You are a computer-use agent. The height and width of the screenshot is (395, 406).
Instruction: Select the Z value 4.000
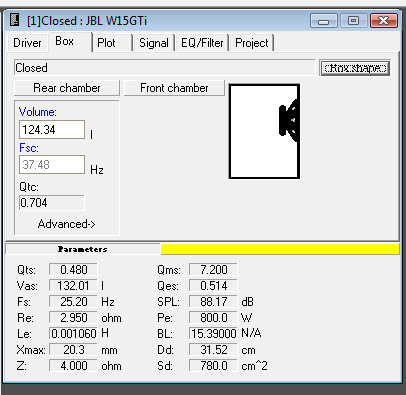tap(73, 366)
